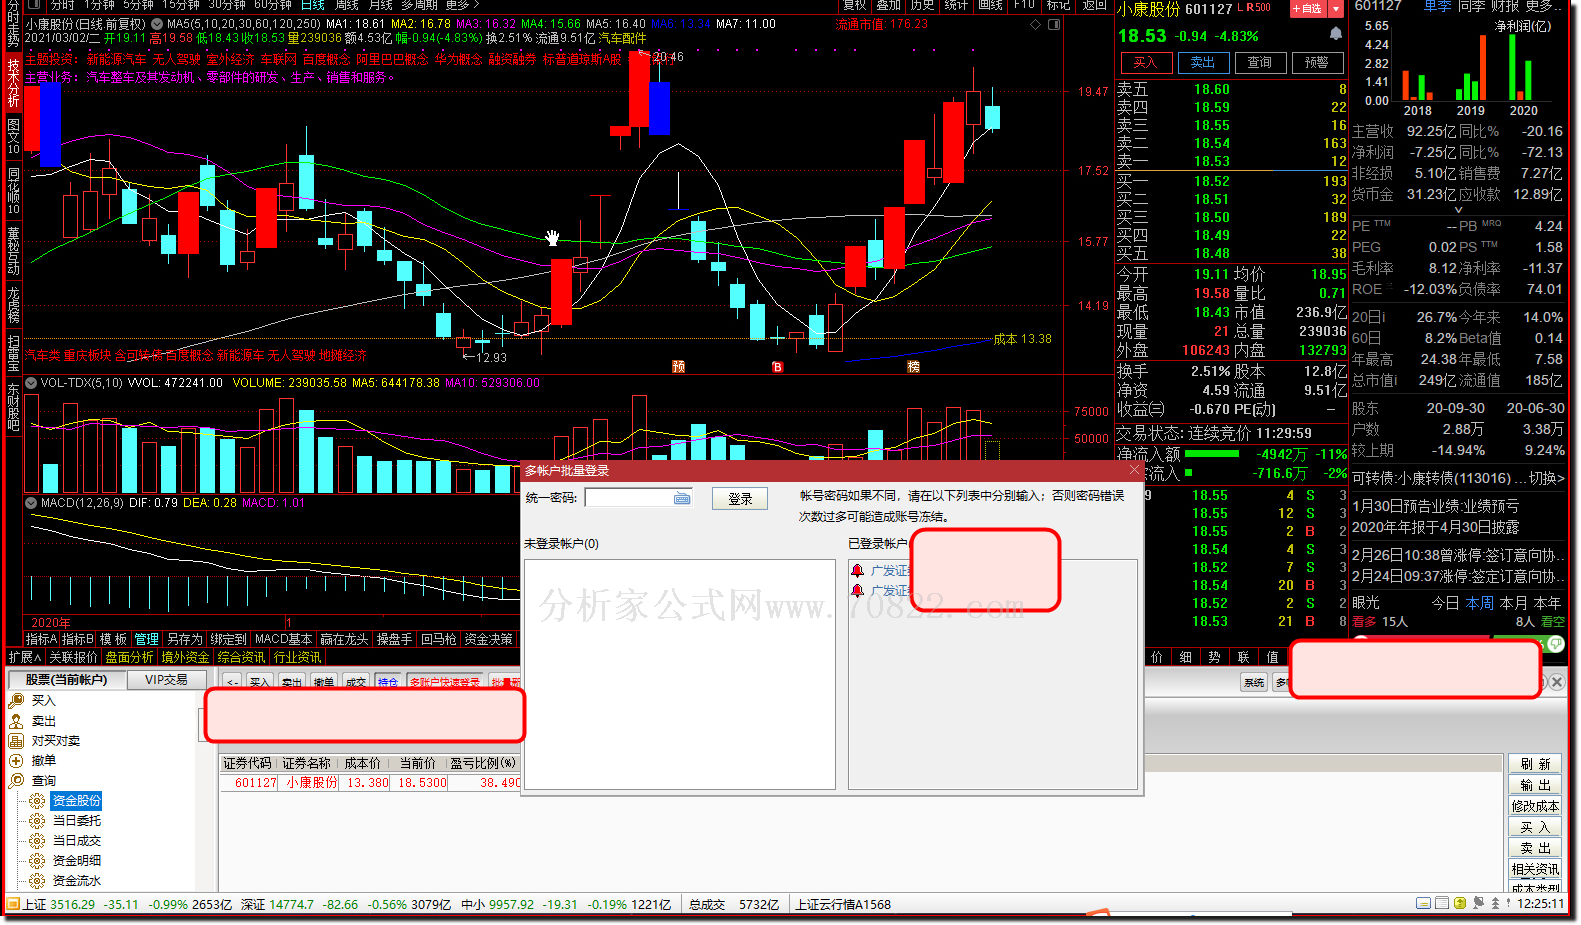Click the yellow coin icon in status bar
The width and height of the screenshot is (1581, 925).
point(1460,903)
